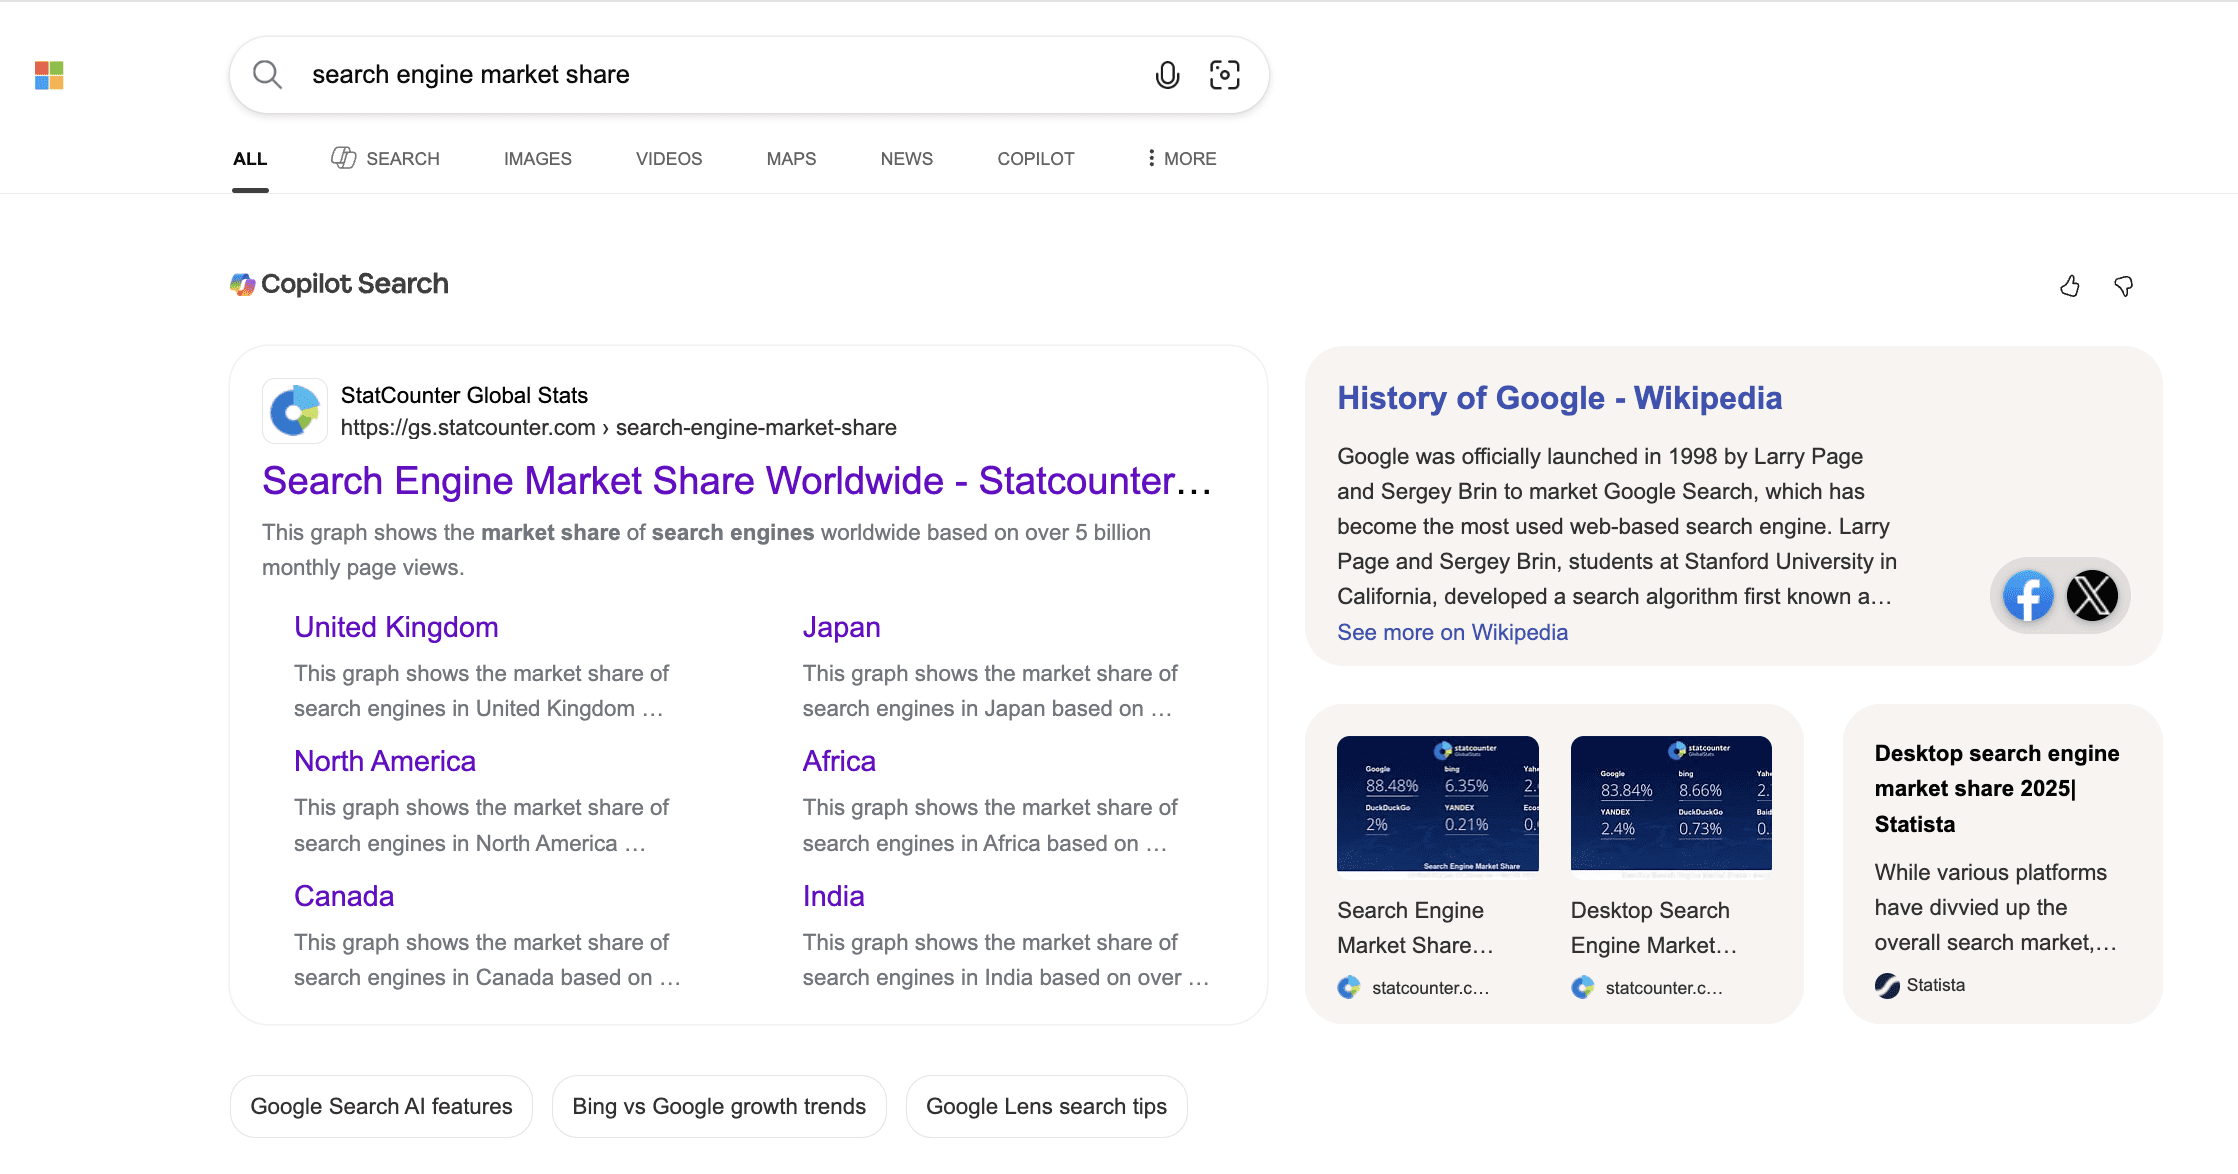Switch to the Images tab
The image size is (2238, 1174).
(x=537, y=159)
